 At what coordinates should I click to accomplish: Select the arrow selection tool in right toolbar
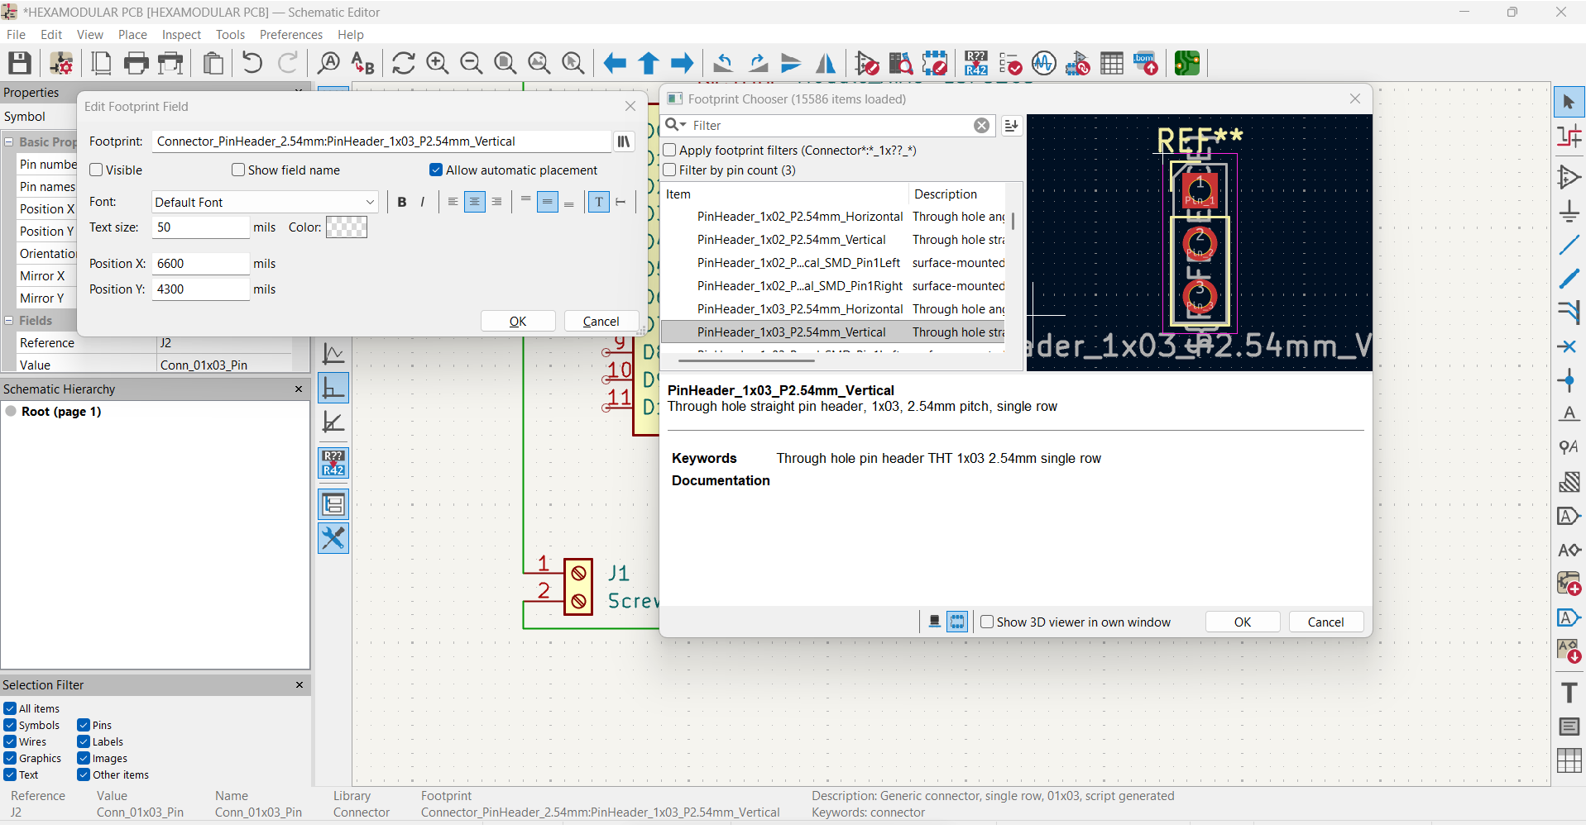pos(1569,102)
